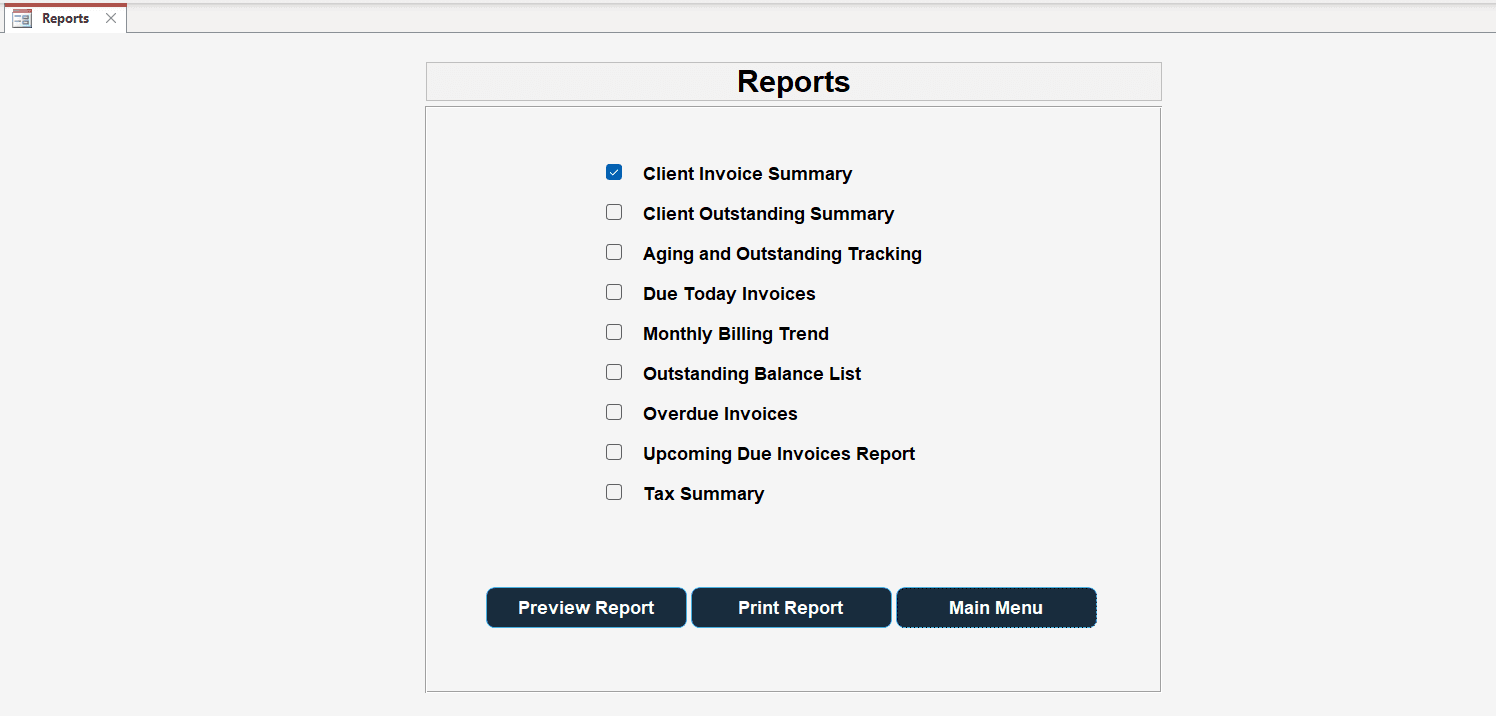Click the Monthly Billing Trend label
The image size is (1496, 716).
coord(735,333)
